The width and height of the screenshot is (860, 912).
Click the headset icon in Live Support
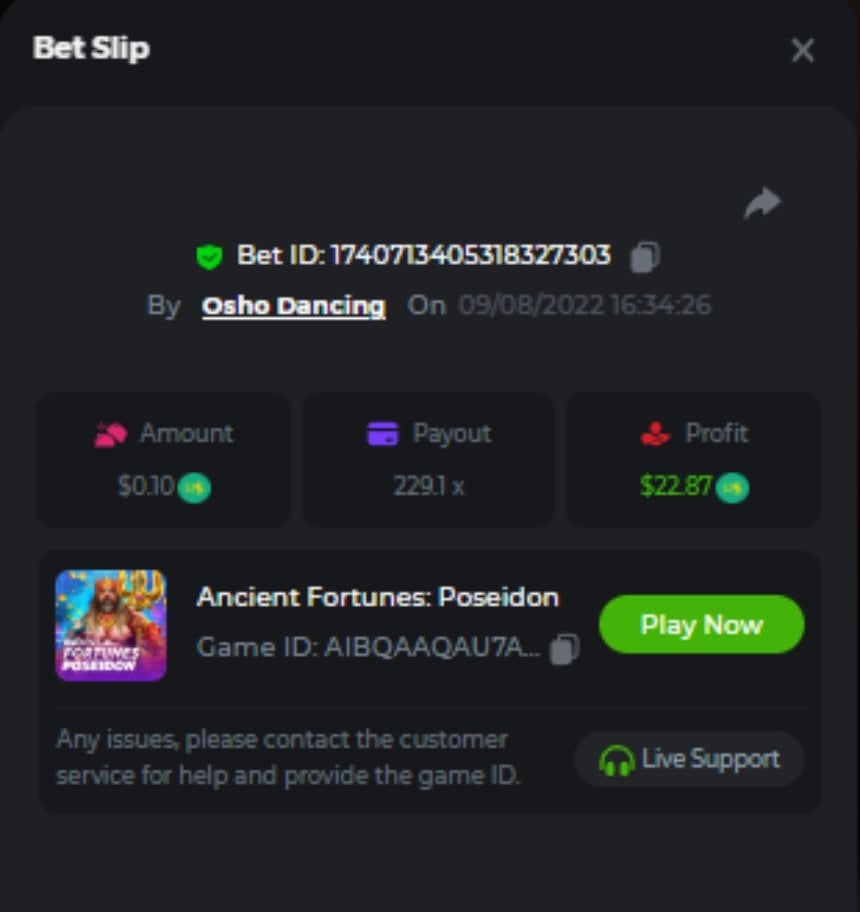coord(616,760)
